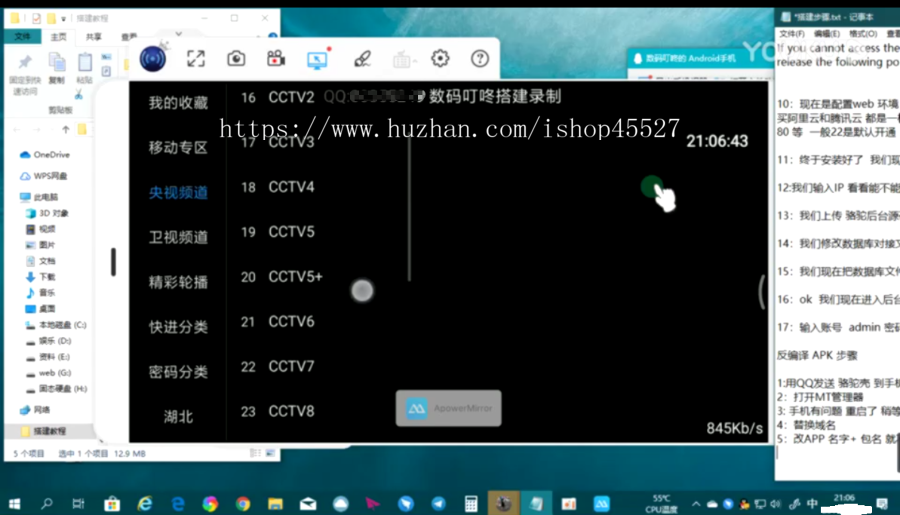This screenshot has width=900, height=515.
Task: Play channel 18 CCTV4
Action: click(278, 187)
